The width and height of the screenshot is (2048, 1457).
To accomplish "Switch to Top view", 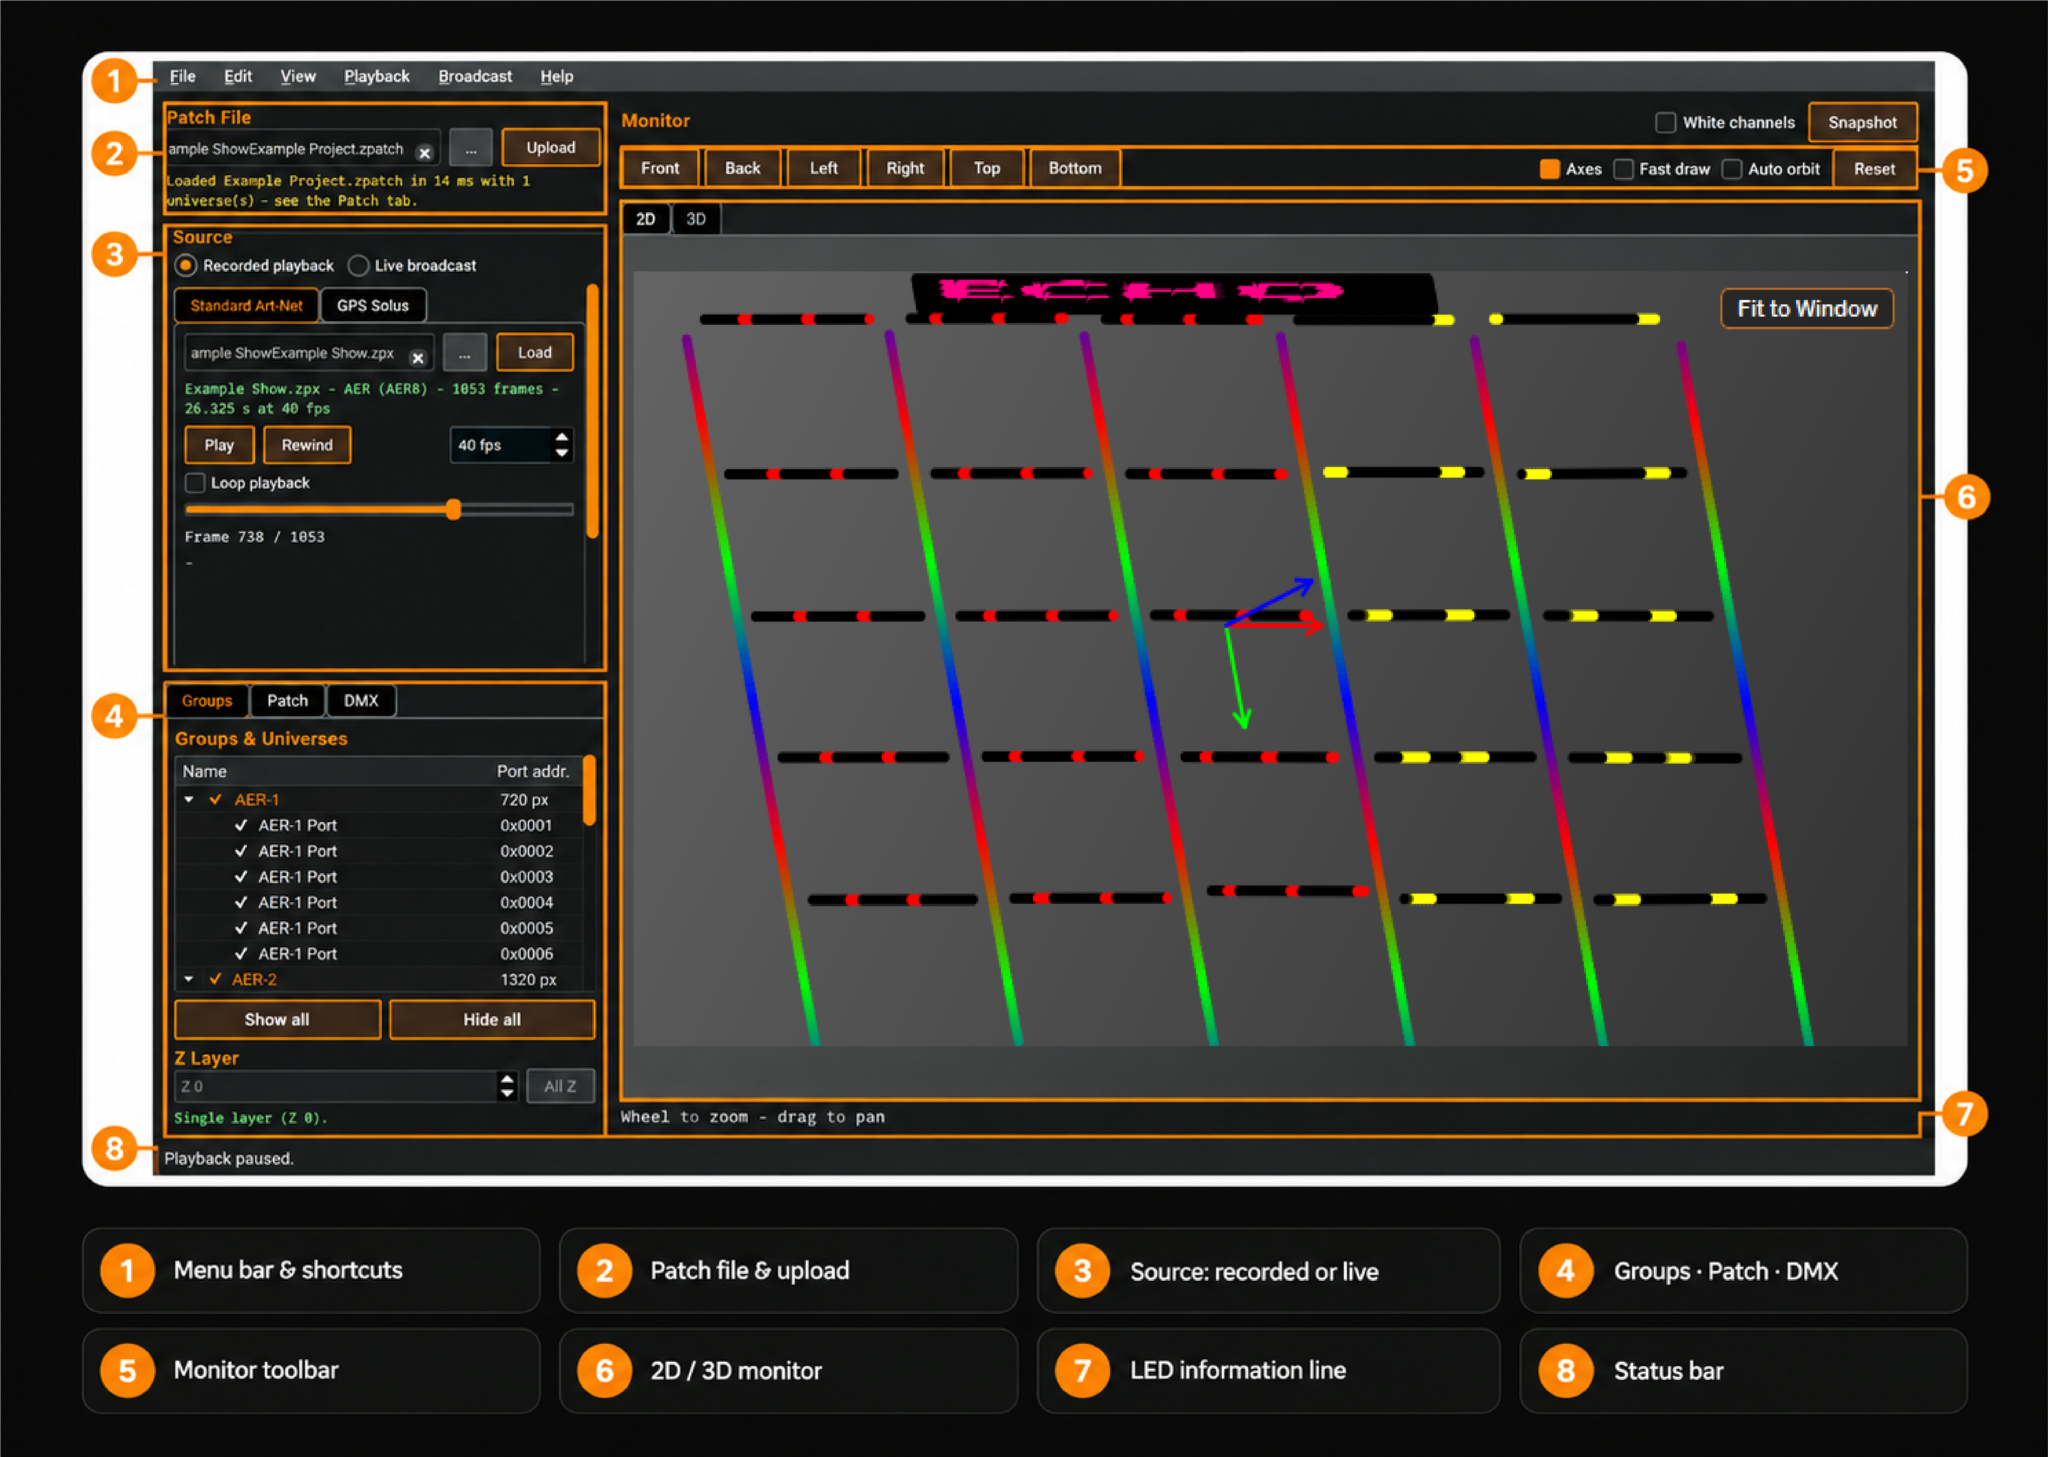I will coord(987,168).
